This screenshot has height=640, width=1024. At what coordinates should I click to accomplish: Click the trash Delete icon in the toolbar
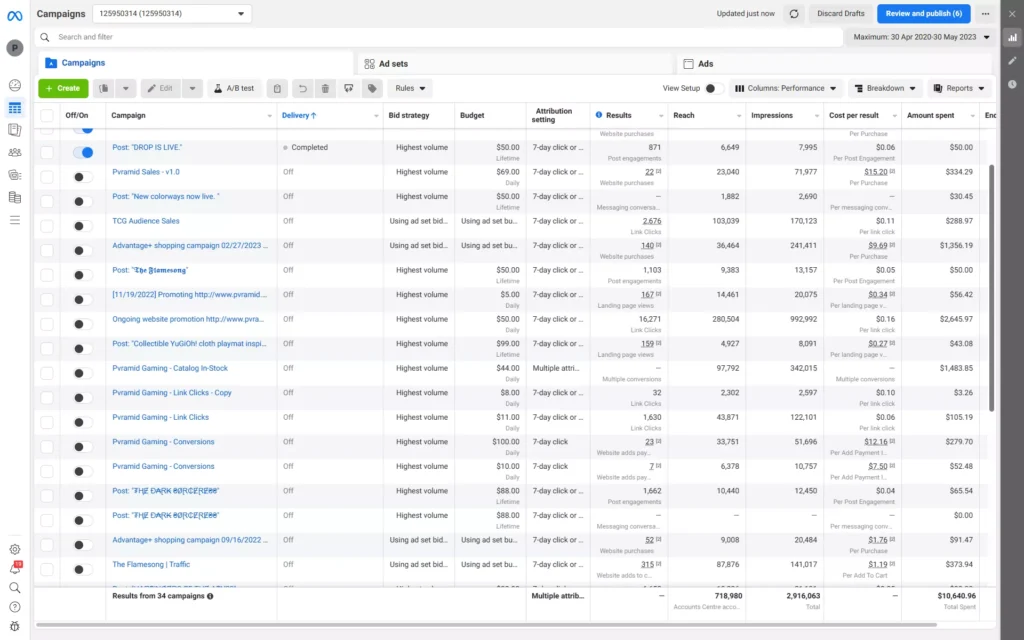tap(323, 88)
